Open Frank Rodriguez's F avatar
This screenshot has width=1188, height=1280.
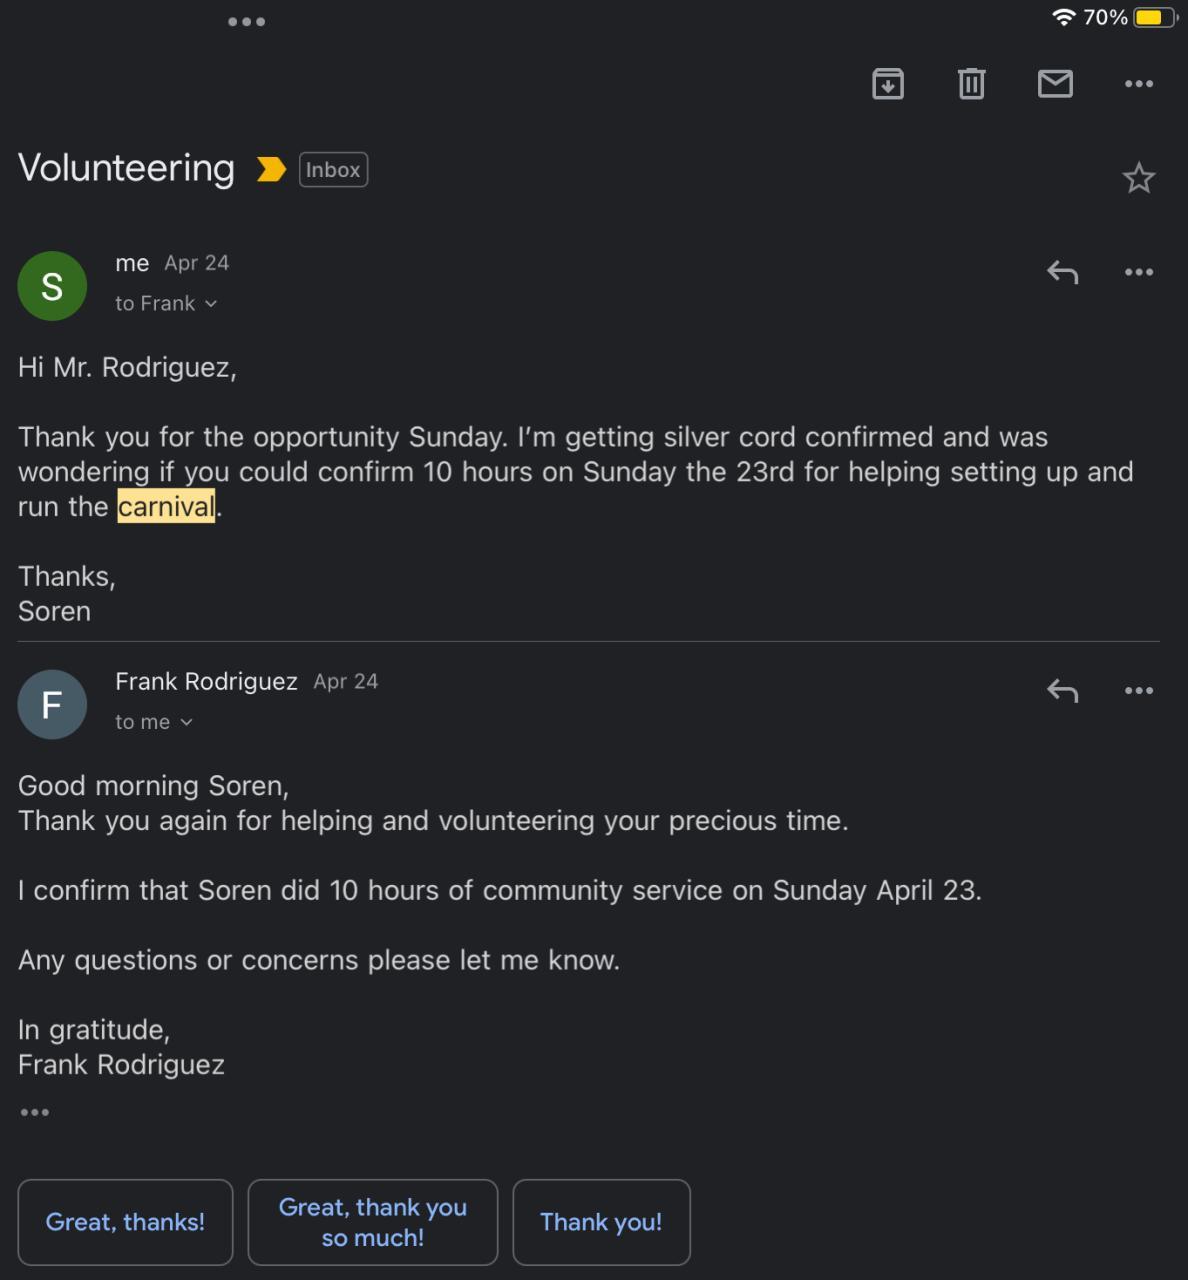point(52,705)
